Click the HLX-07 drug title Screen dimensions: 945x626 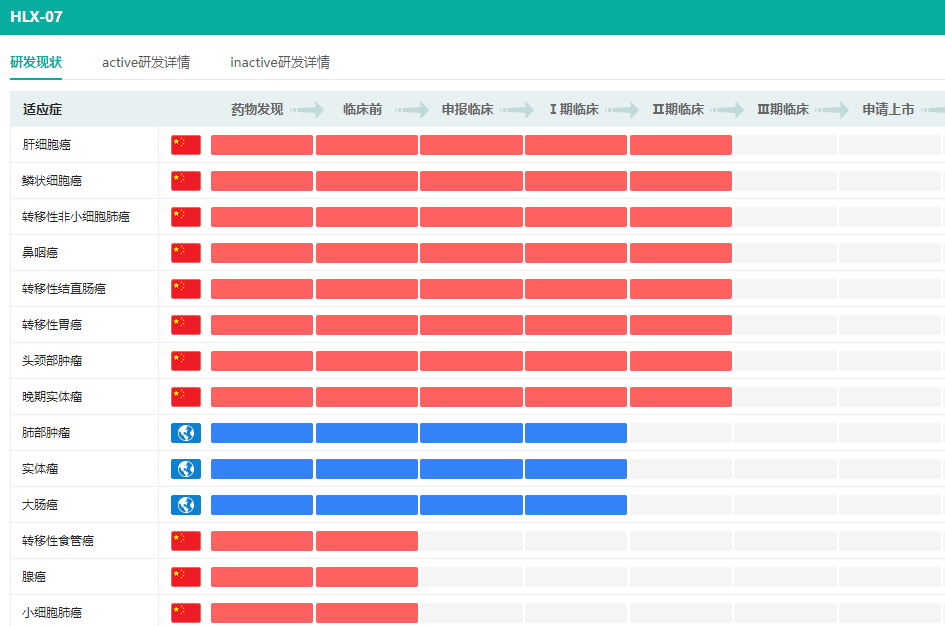coord(36,17)
